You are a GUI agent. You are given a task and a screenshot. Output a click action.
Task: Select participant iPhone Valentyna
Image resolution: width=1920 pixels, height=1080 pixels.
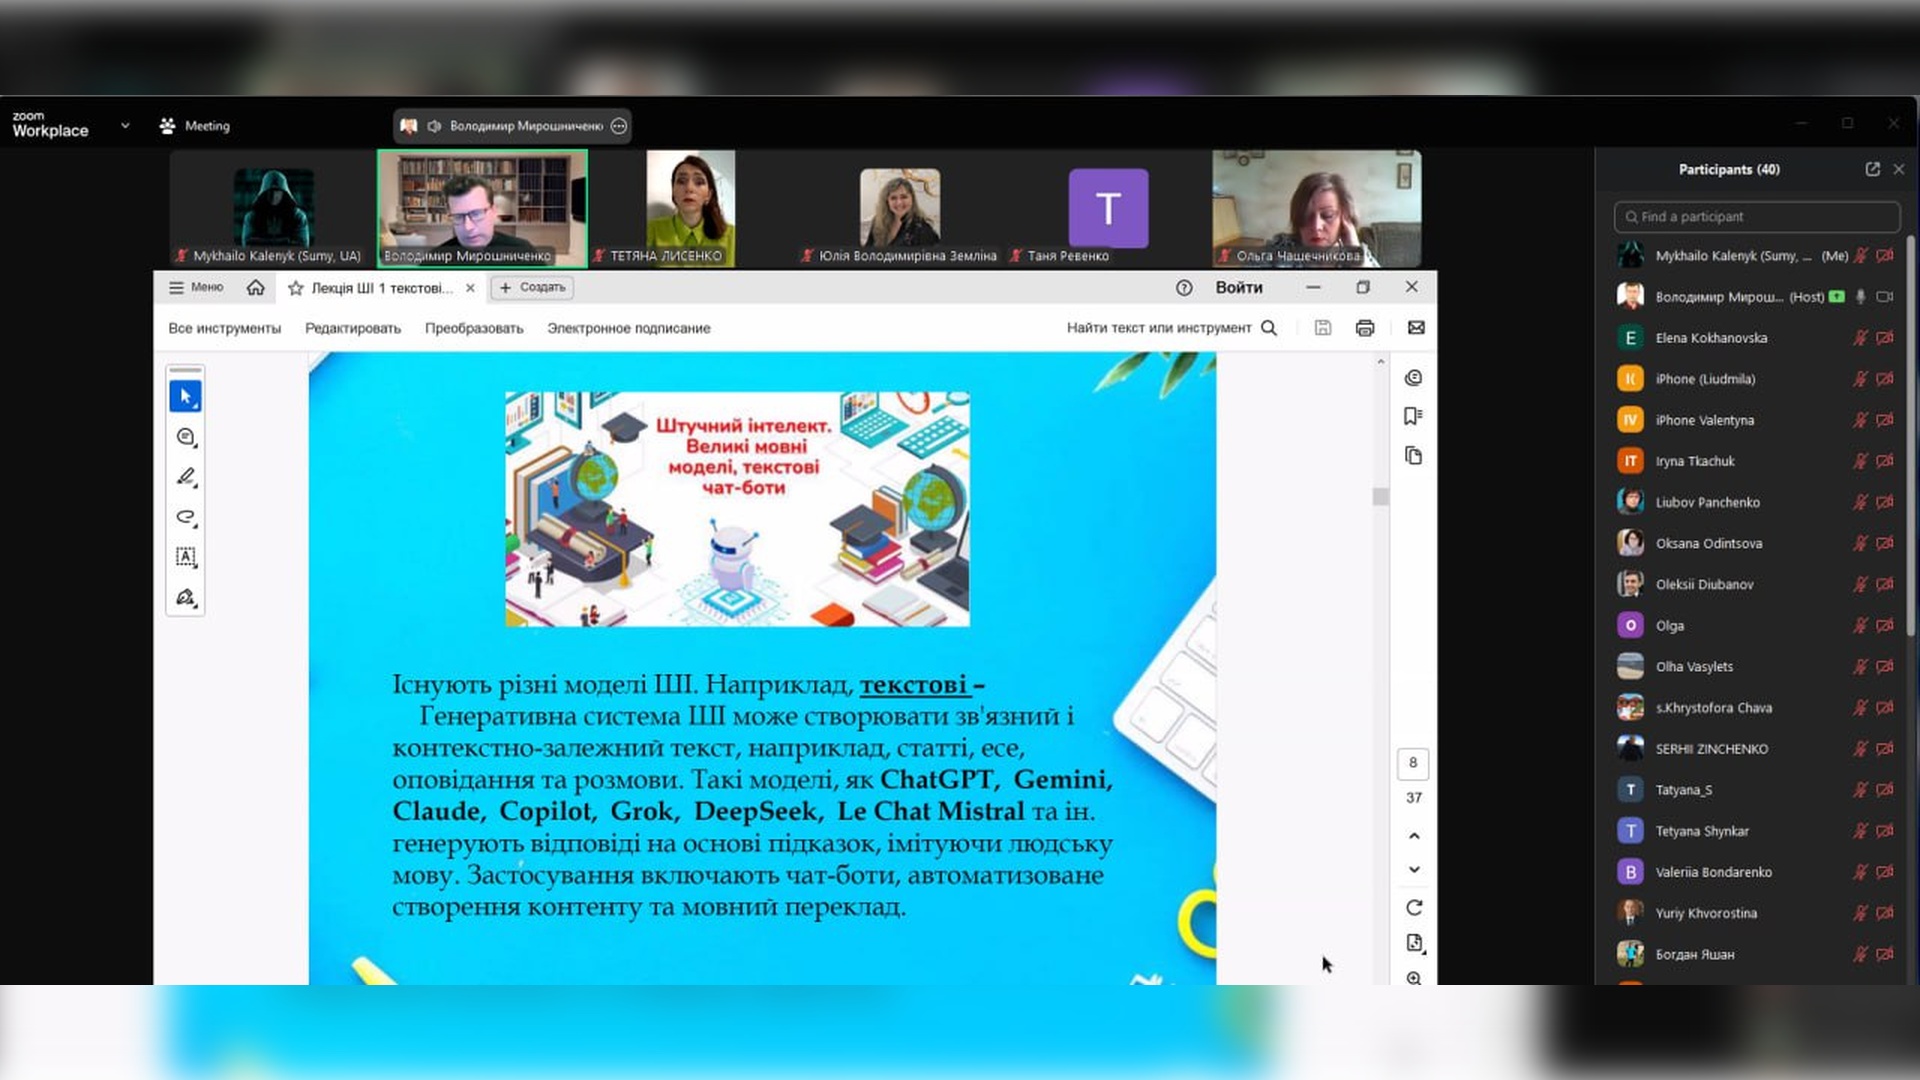1756,420
